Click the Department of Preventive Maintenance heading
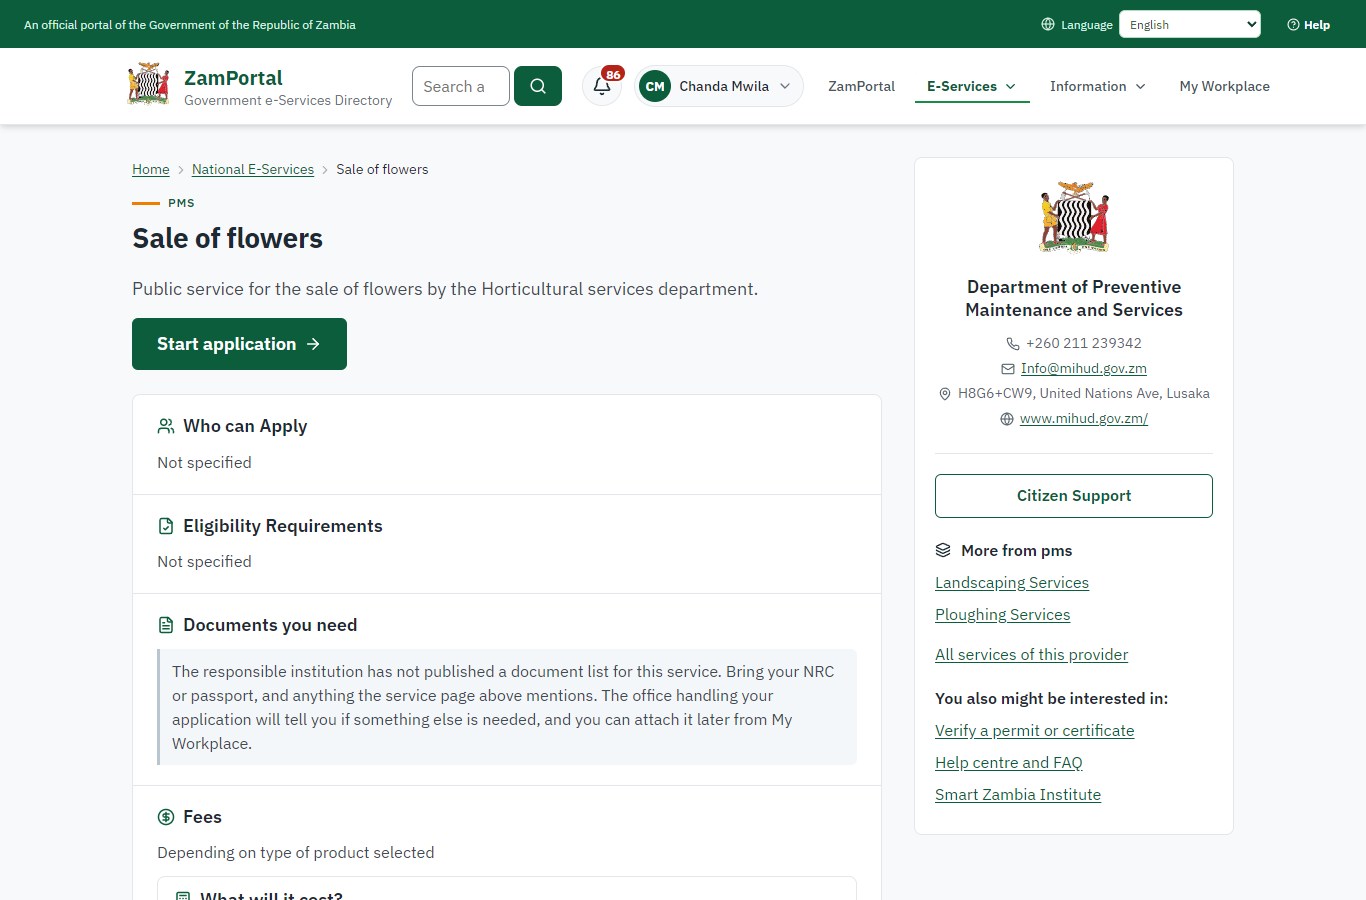Viewport: 1366px width, 900px height. 1074,298
